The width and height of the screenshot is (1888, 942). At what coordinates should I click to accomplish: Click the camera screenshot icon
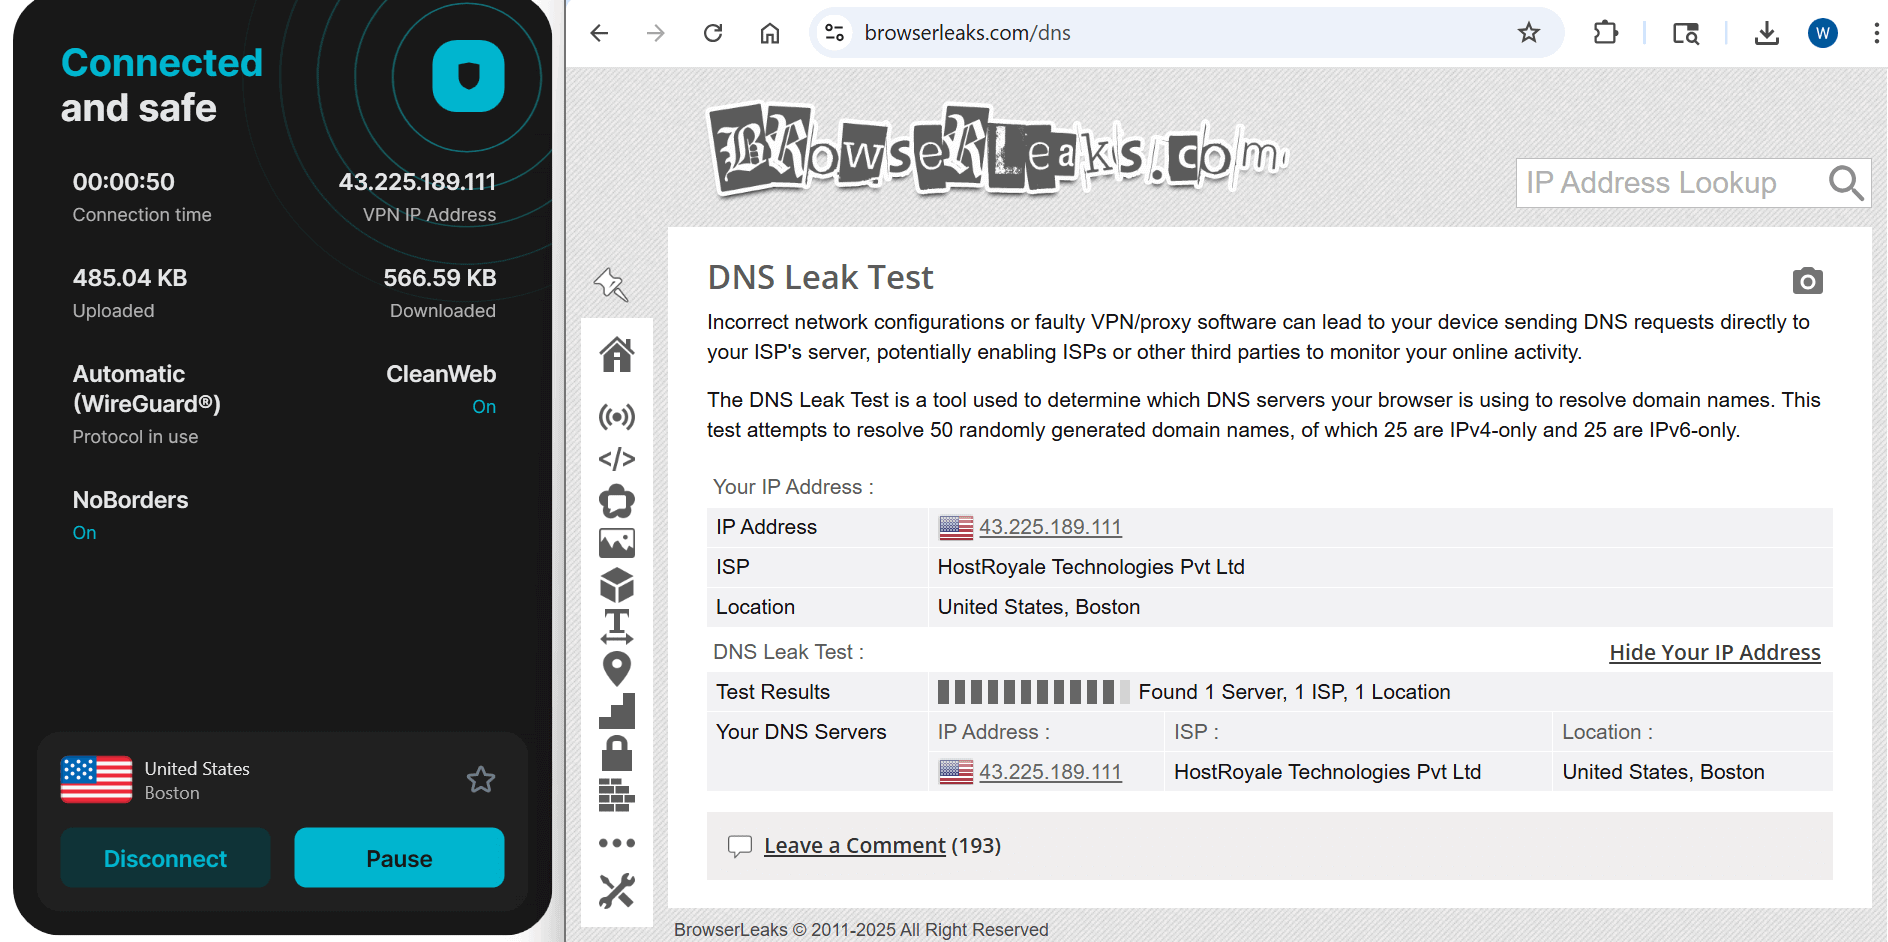click(1807, 281)
